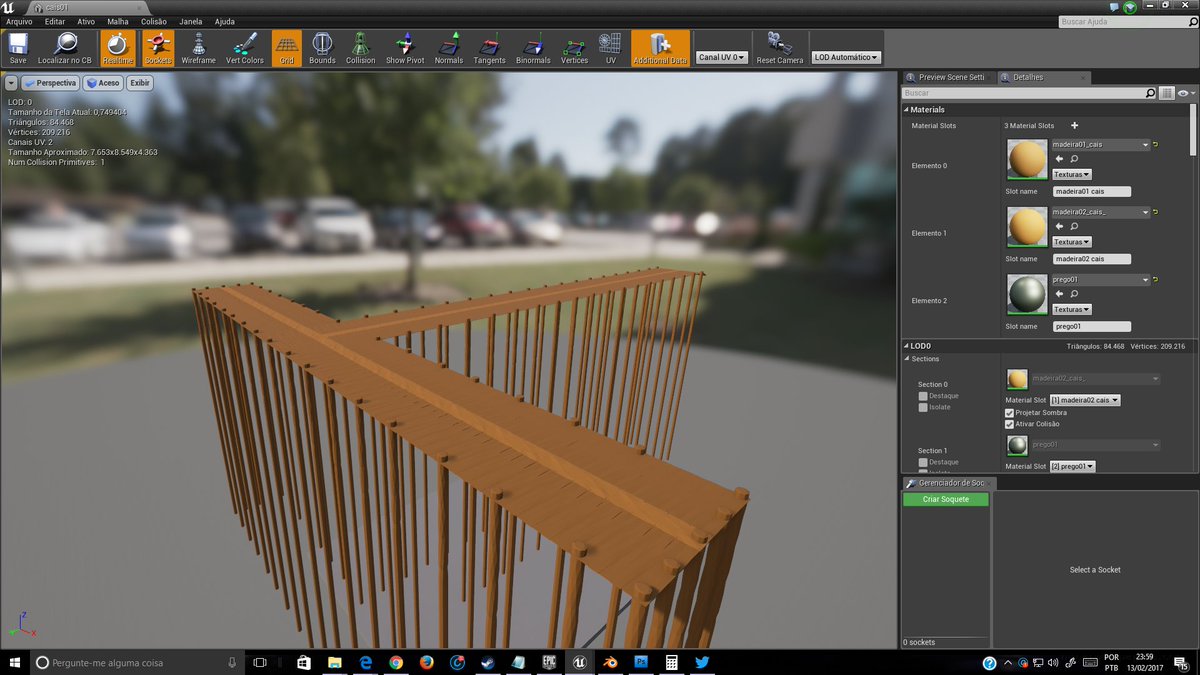Open Epic Games Launcher in taskbar
The width and height of the screenshot is (1200, 675).
(x=548, y=662)
